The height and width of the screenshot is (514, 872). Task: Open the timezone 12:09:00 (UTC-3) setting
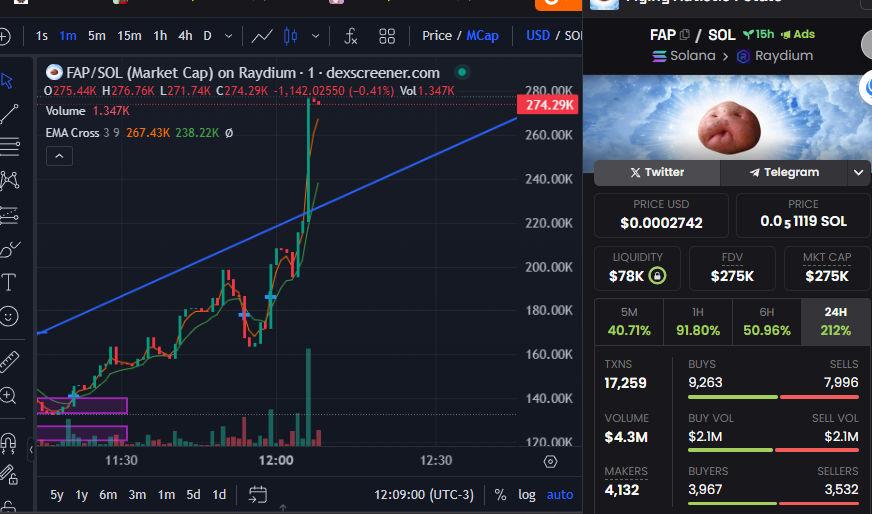click(x=423, y=495)
